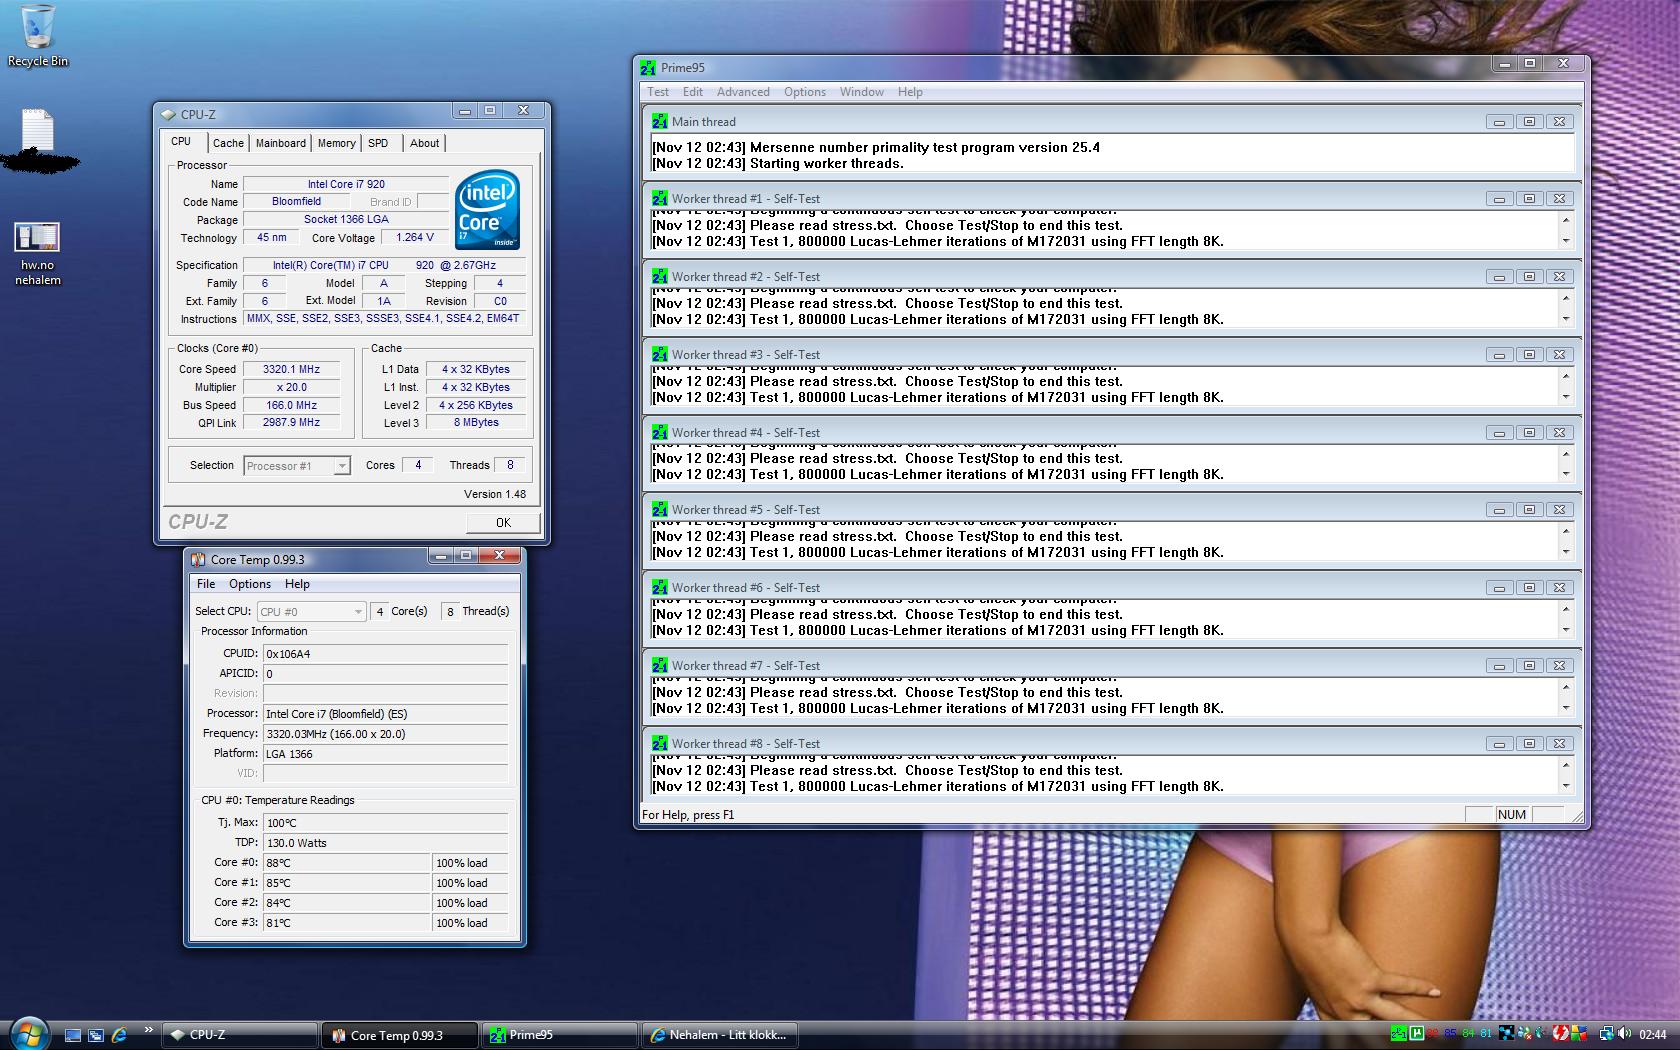Click the Prime95 tray icon
1680x1050 pixels.
coord(1399,1034)
